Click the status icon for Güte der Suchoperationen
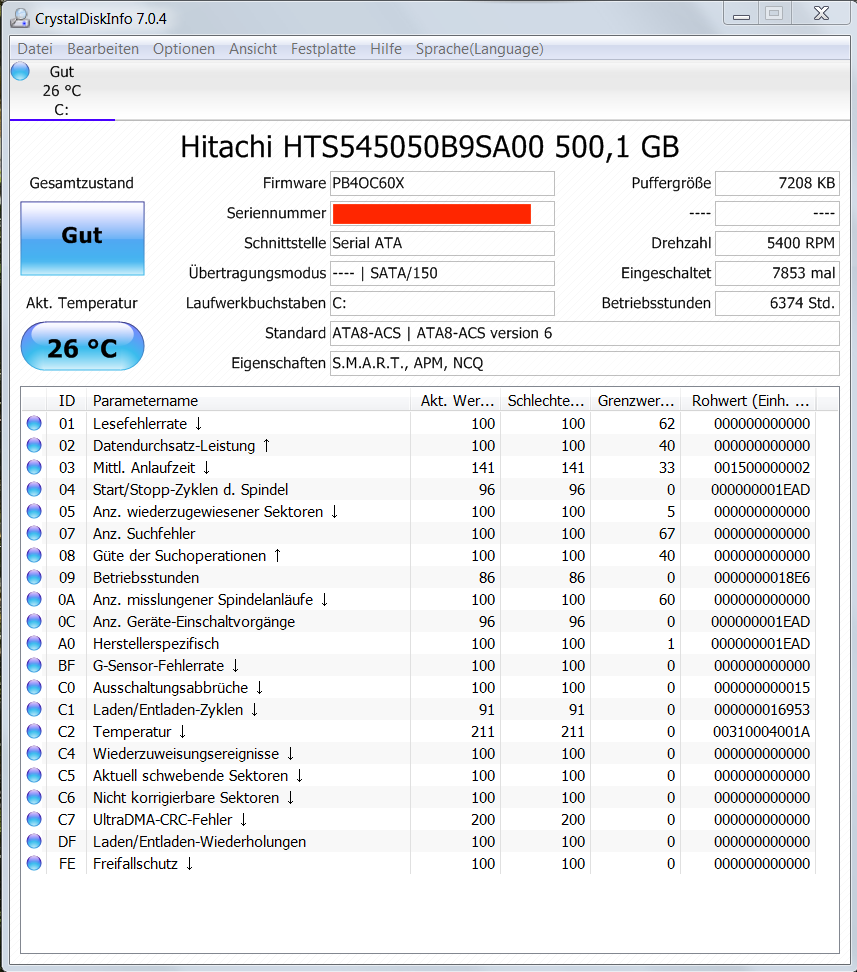Viewport: 857px width, 972px height. (34, 555)
